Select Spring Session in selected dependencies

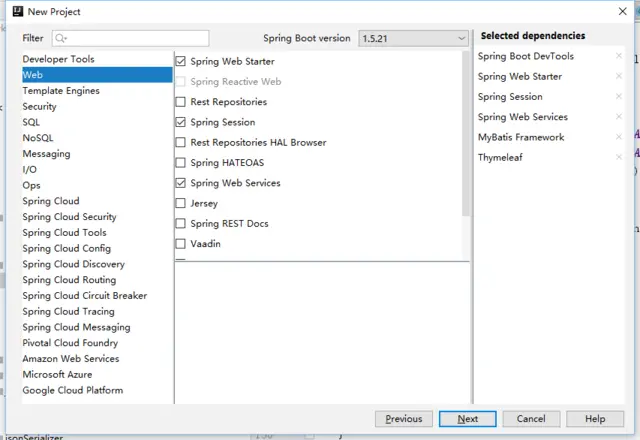[510, 97]
